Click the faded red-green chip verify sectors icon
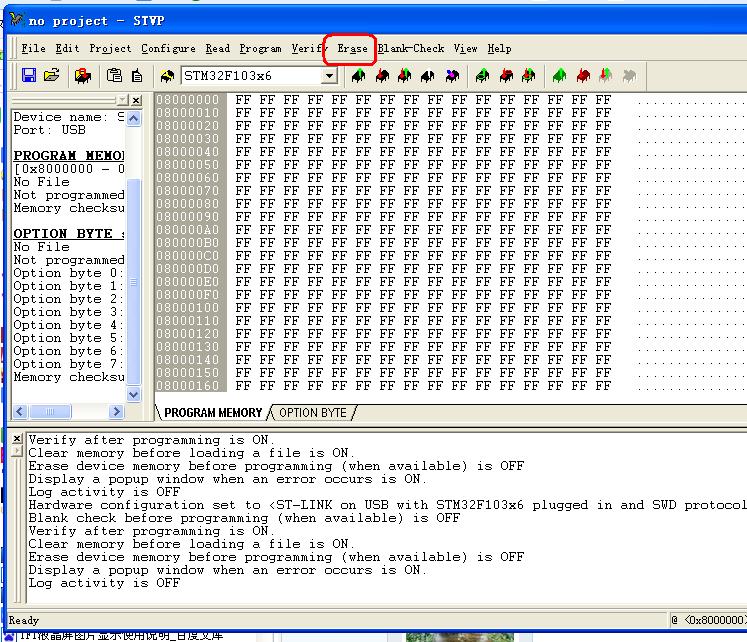 pos(606,76)
